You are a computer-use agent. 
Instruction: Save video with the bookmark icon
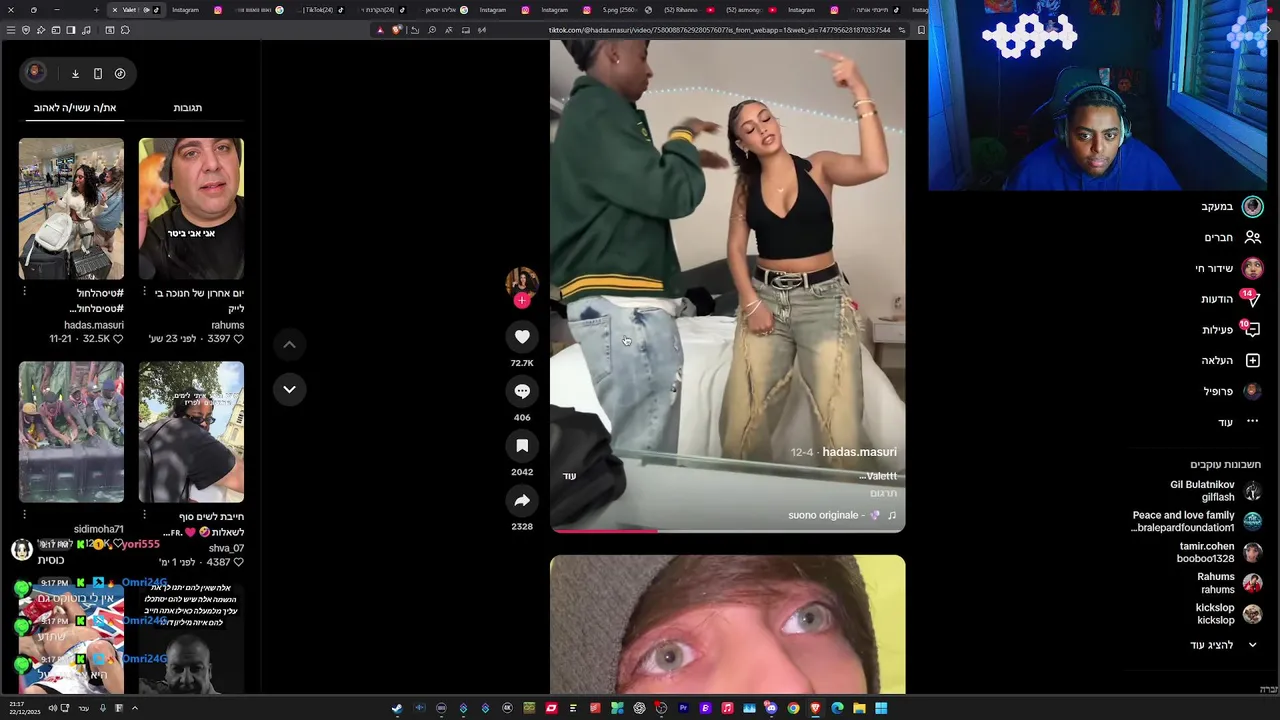coord(522,446)
